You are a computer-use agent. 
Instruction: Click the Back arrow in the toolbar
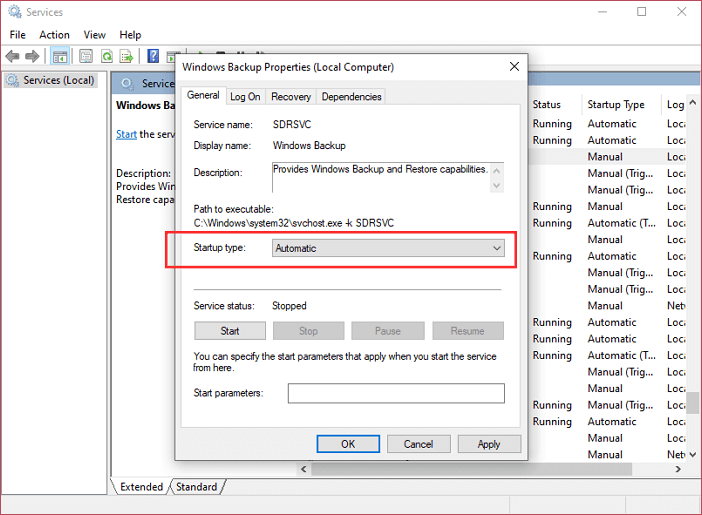tap(12, 56)
